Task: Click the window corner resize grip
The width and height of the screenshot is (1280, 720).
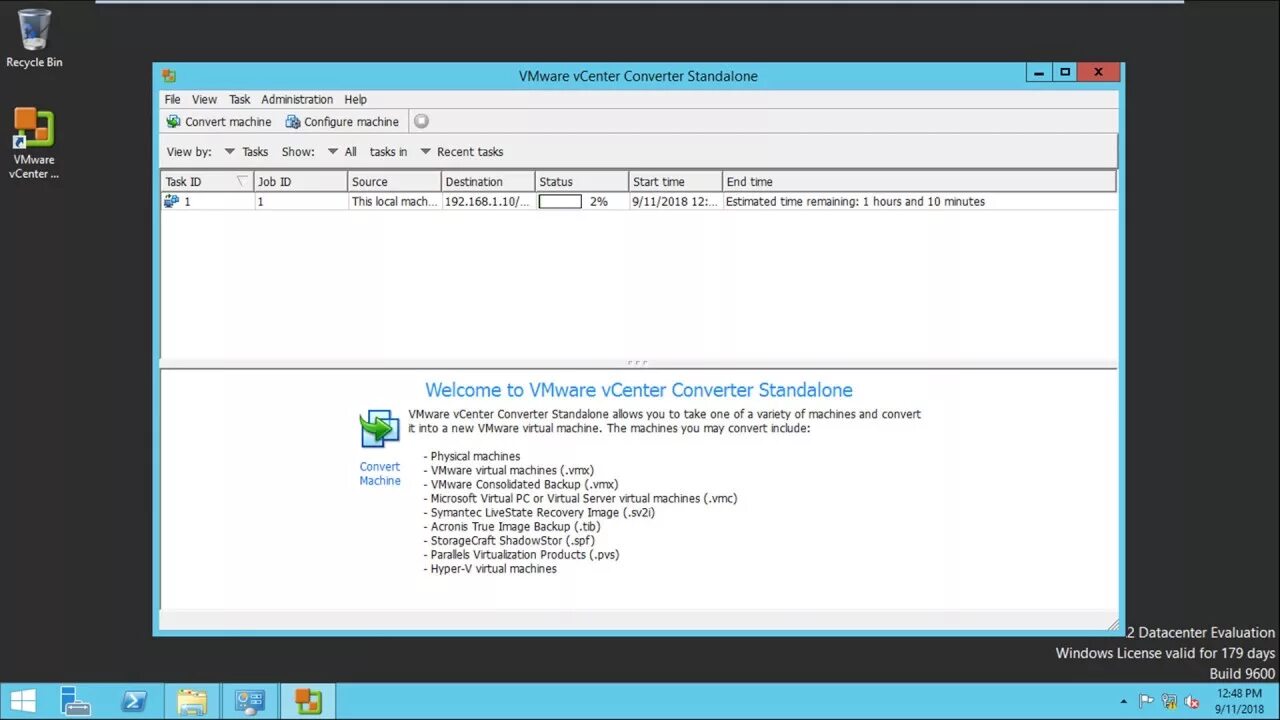Action: click(1113, 625)
